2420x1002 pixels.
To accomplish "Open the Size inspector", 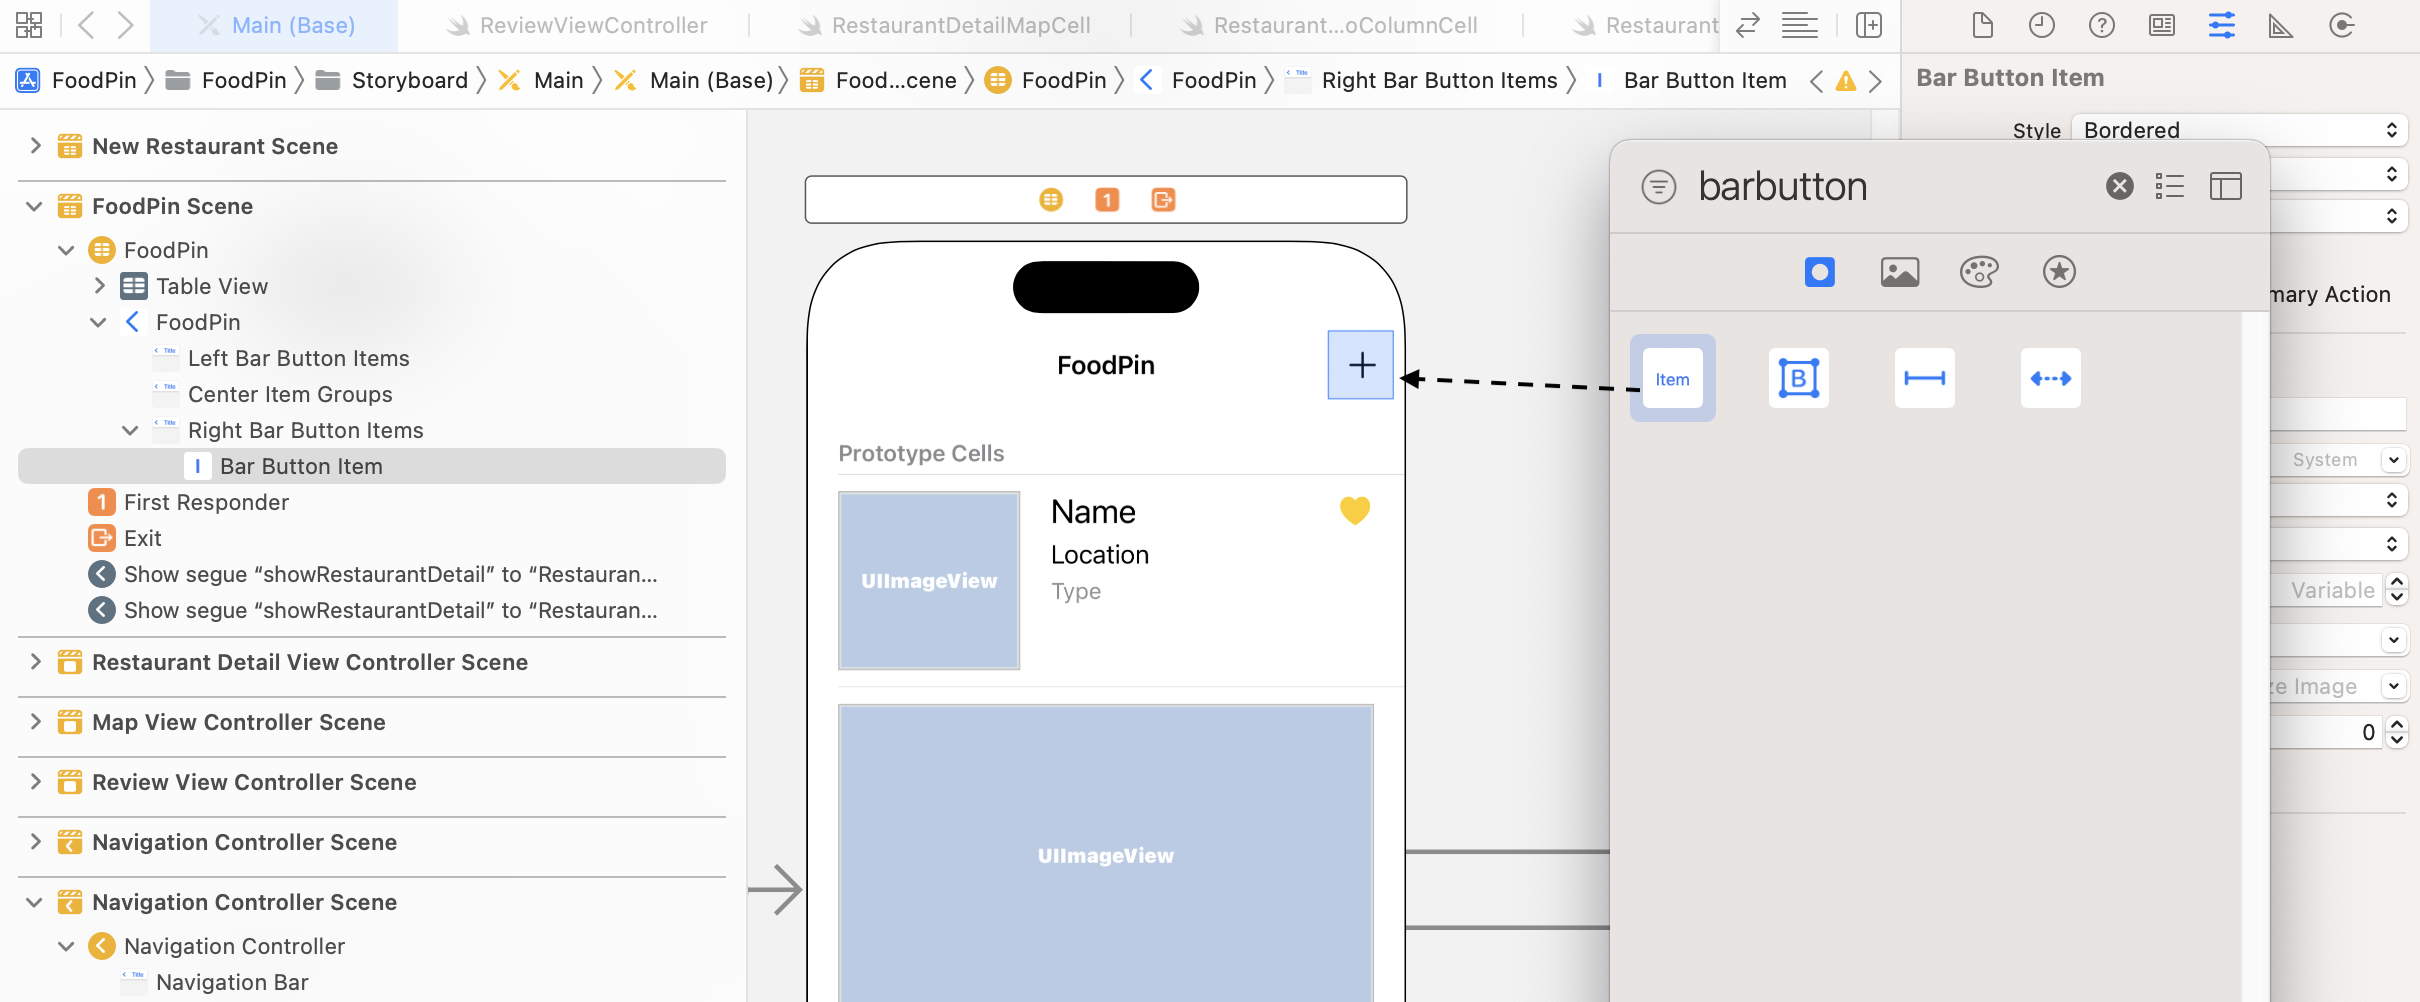I will click(x=2281, y=25).
